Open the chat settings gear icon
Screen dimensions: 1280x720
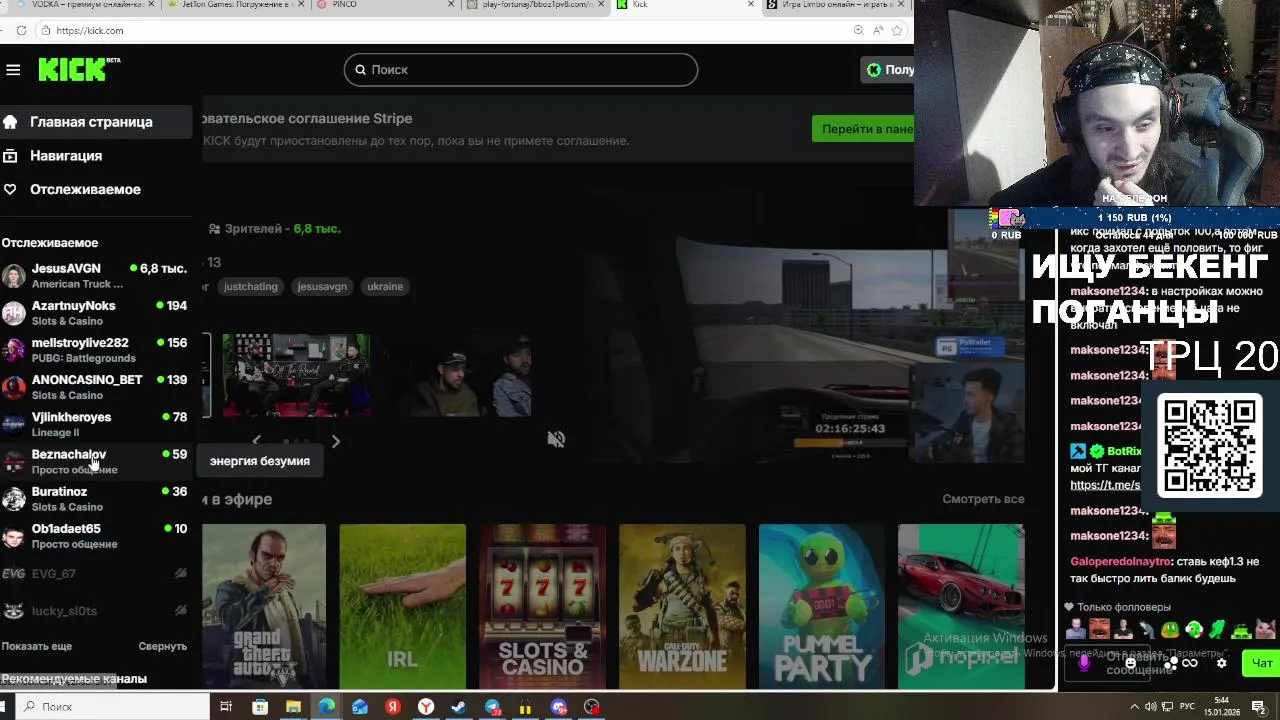pyautogui.click(x=1221, y=662)
